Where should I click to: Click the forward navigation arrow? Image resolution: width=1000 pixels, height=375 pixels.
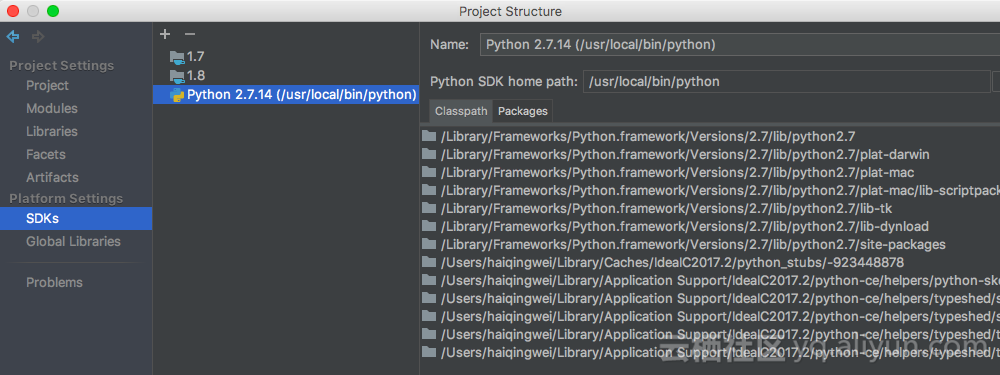tap(38, 36)
